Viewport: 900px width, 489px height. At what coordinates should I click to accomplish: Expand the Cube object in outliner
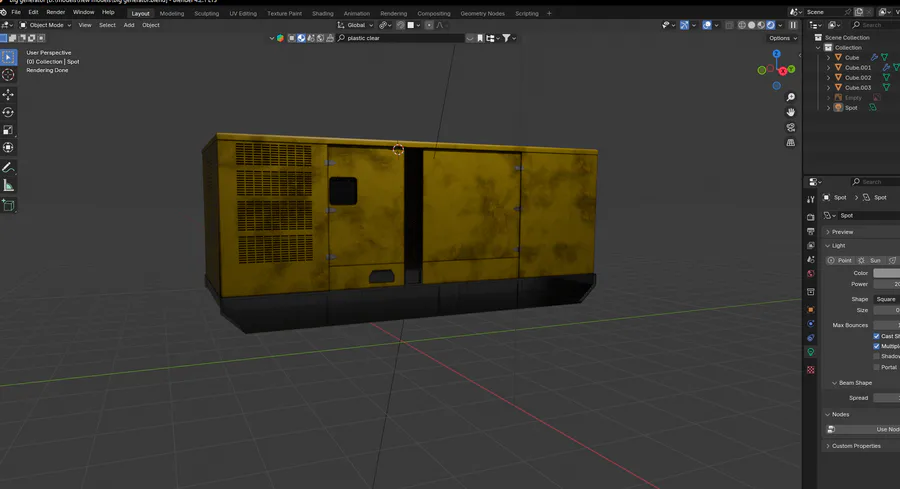tap(828, 57)
